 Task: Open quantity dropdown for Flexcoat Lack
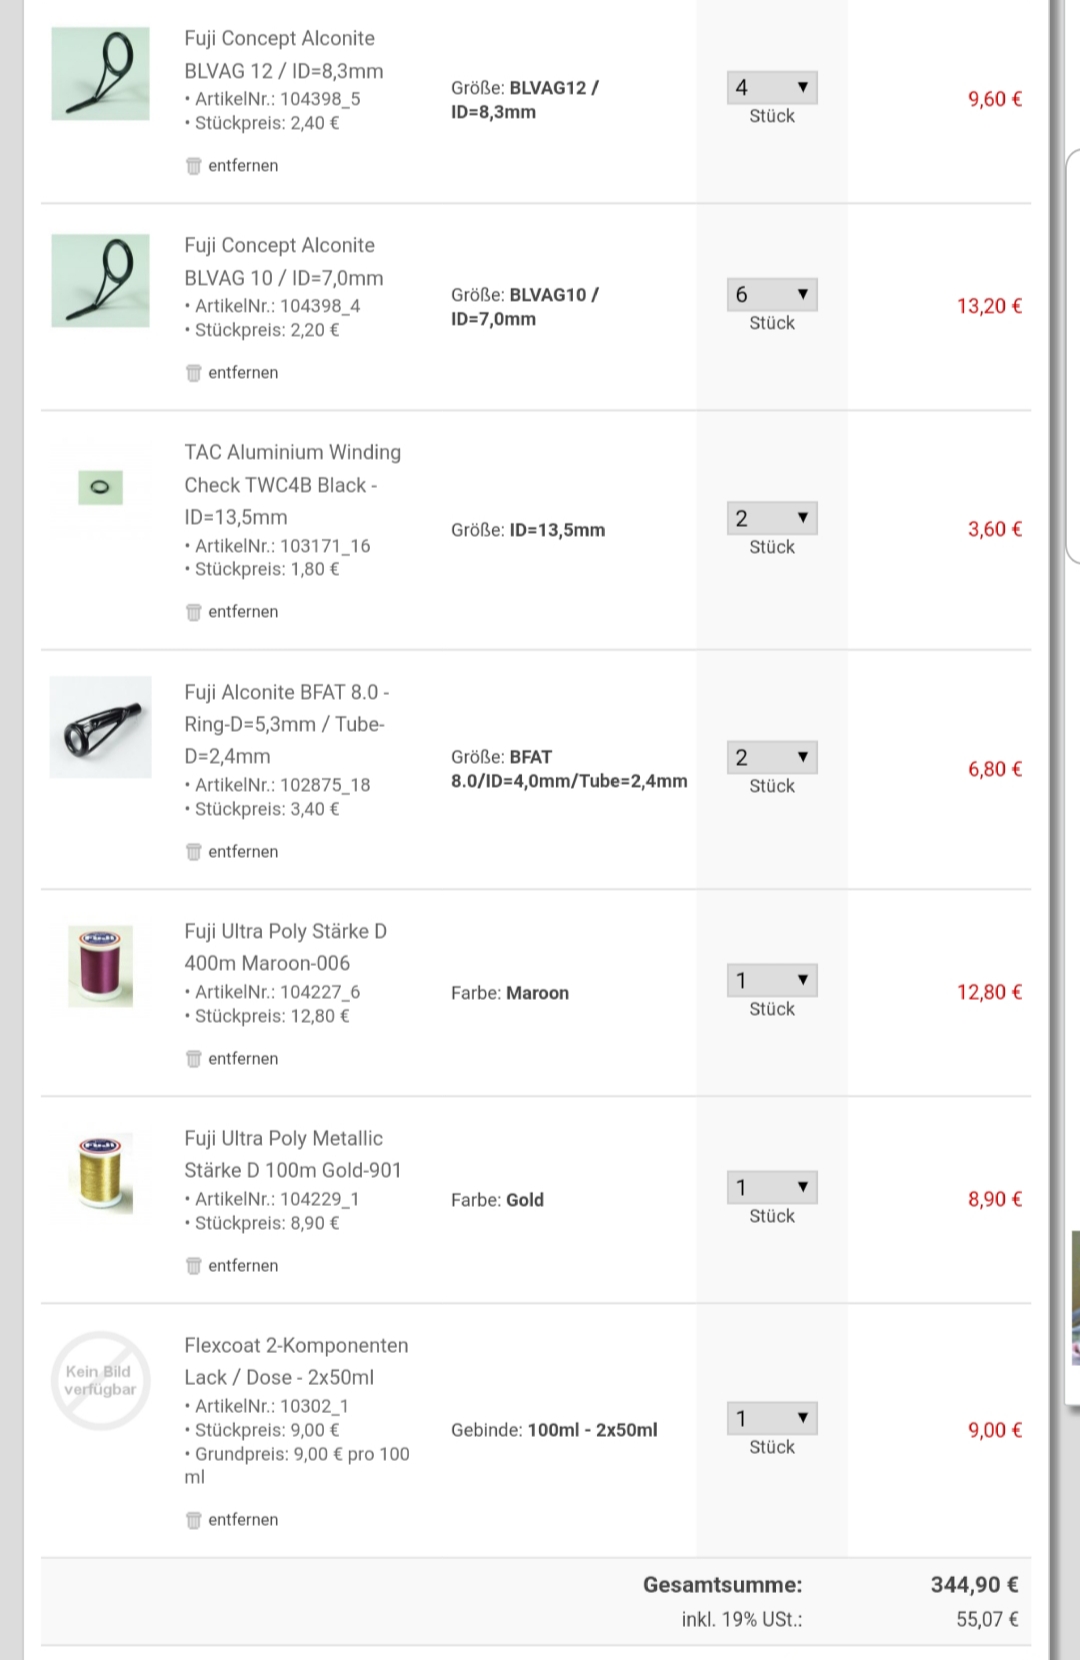(771, 1419)
